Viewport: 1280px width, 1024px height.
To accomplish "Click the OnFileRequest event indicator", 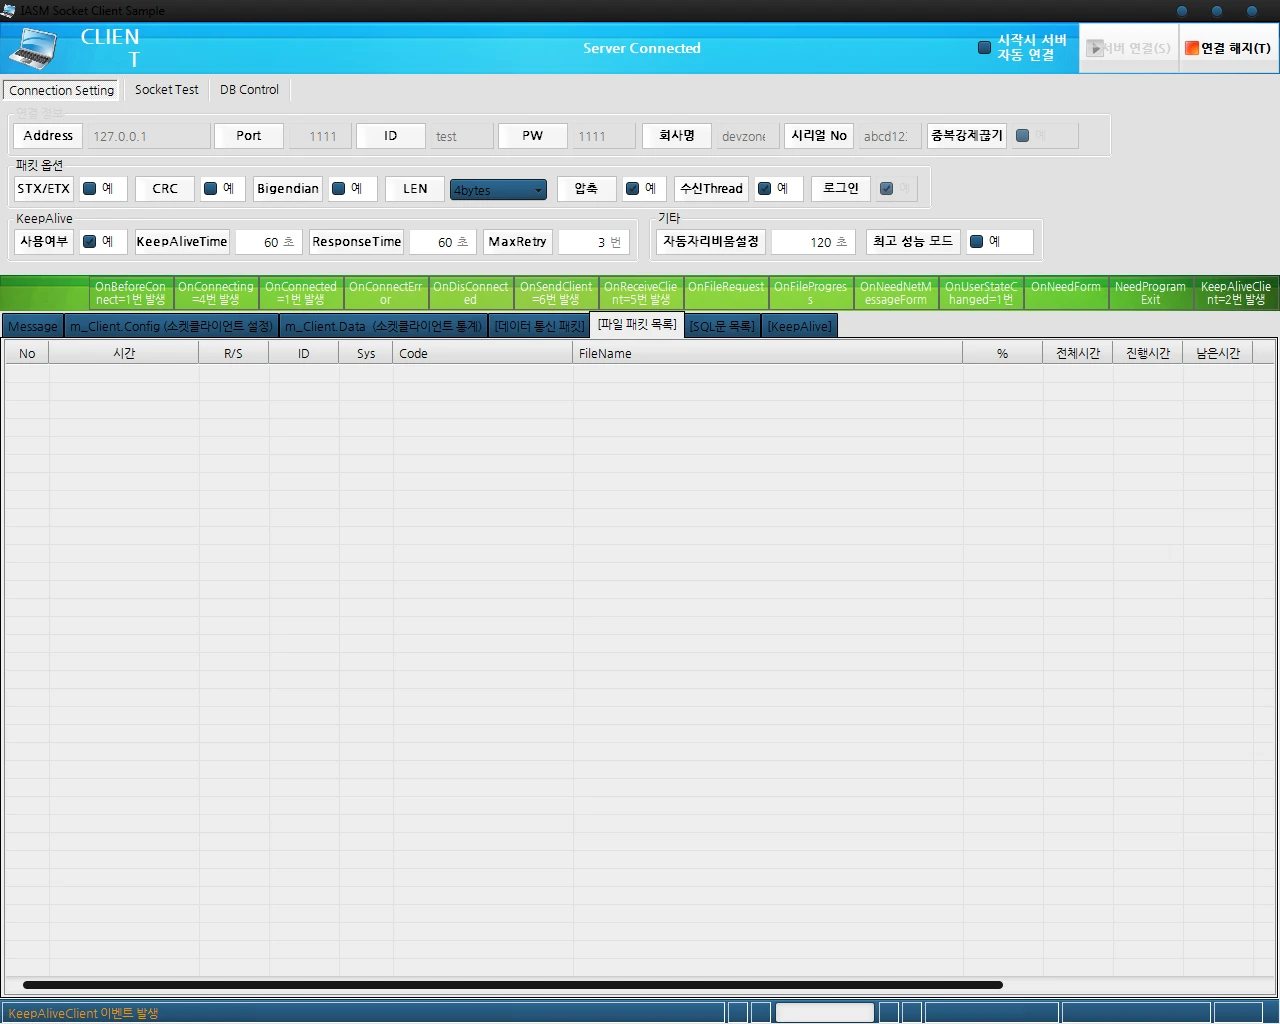I will (x=726, y=293).
